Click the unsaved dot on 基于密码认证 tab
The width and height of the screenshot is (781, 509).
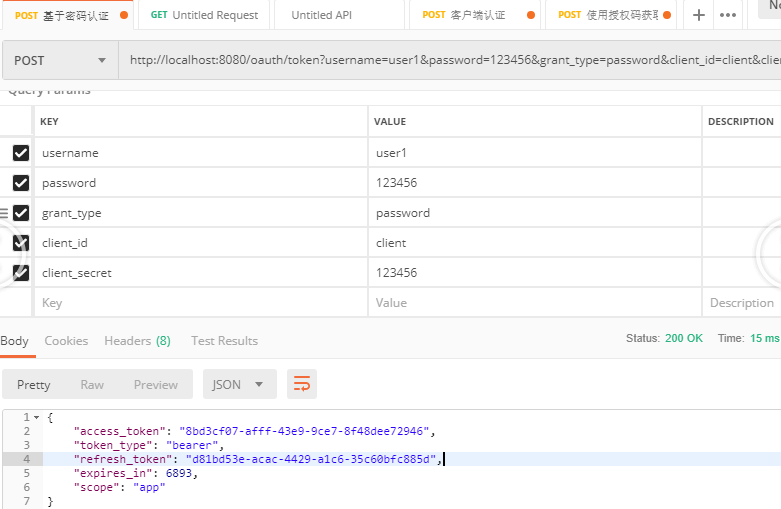[124, 15]
